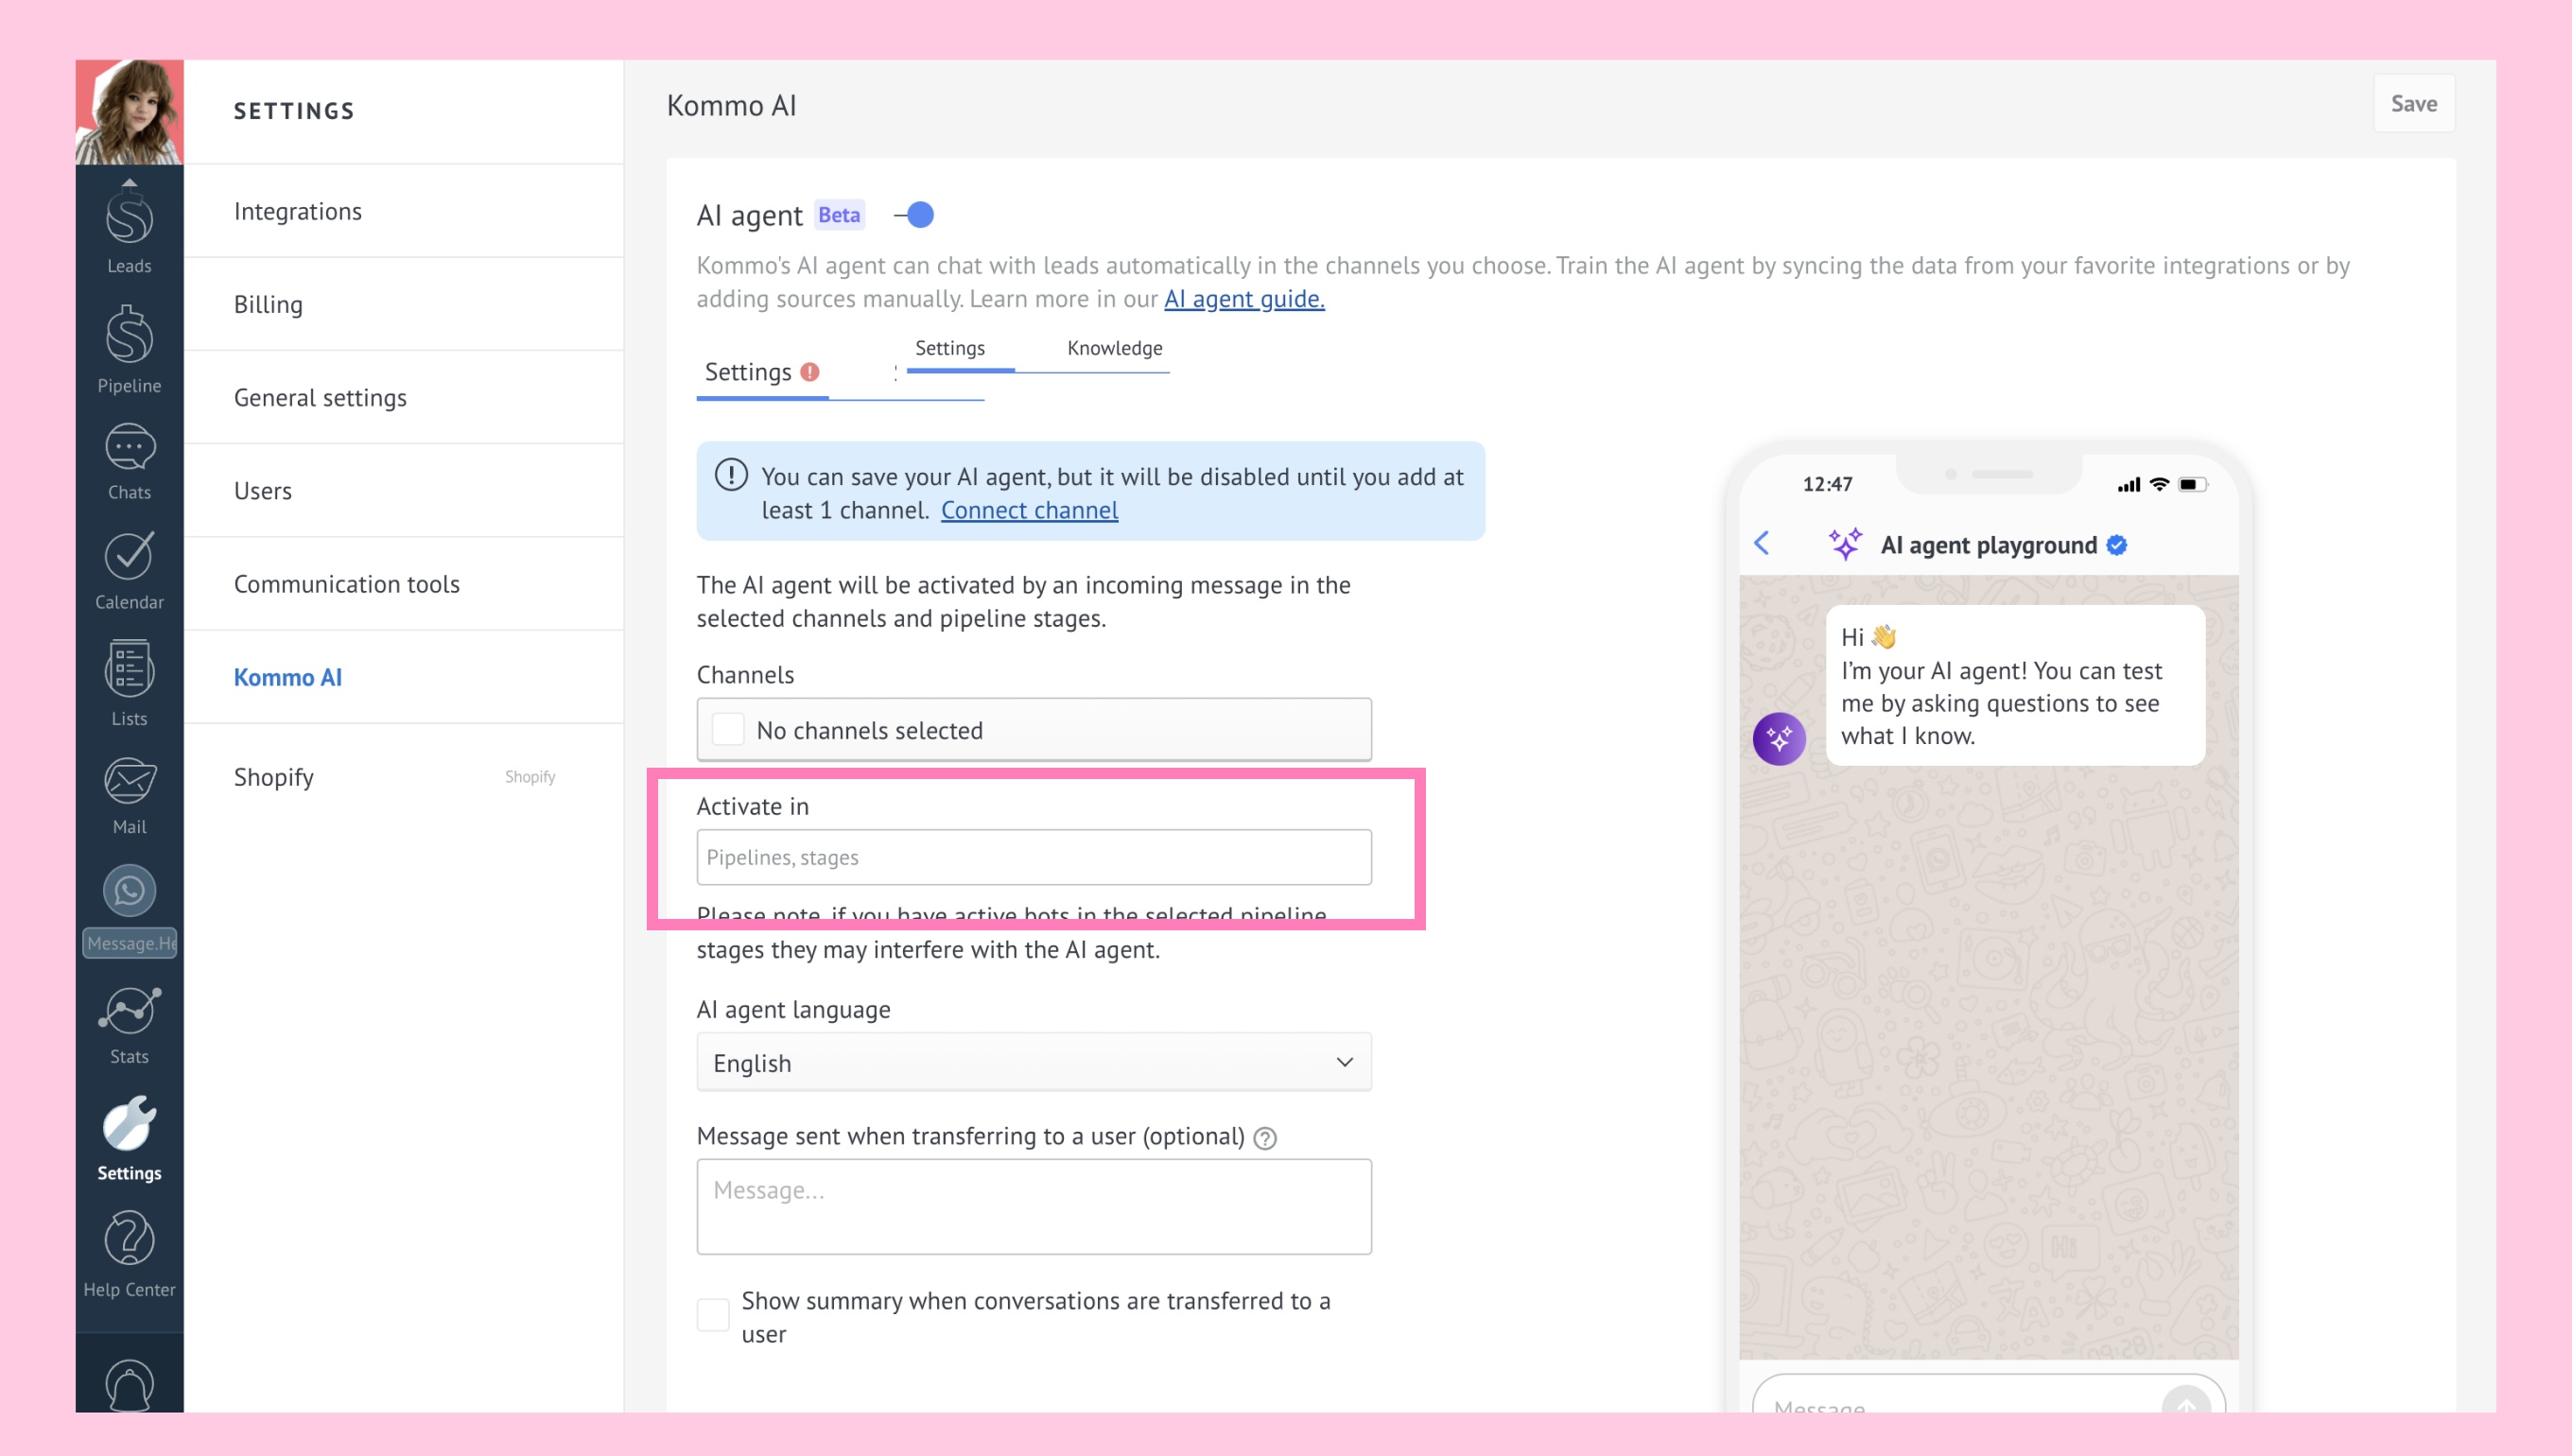Click the AI agent language label
The image size is (2572, 1456).
point(793,1009)
